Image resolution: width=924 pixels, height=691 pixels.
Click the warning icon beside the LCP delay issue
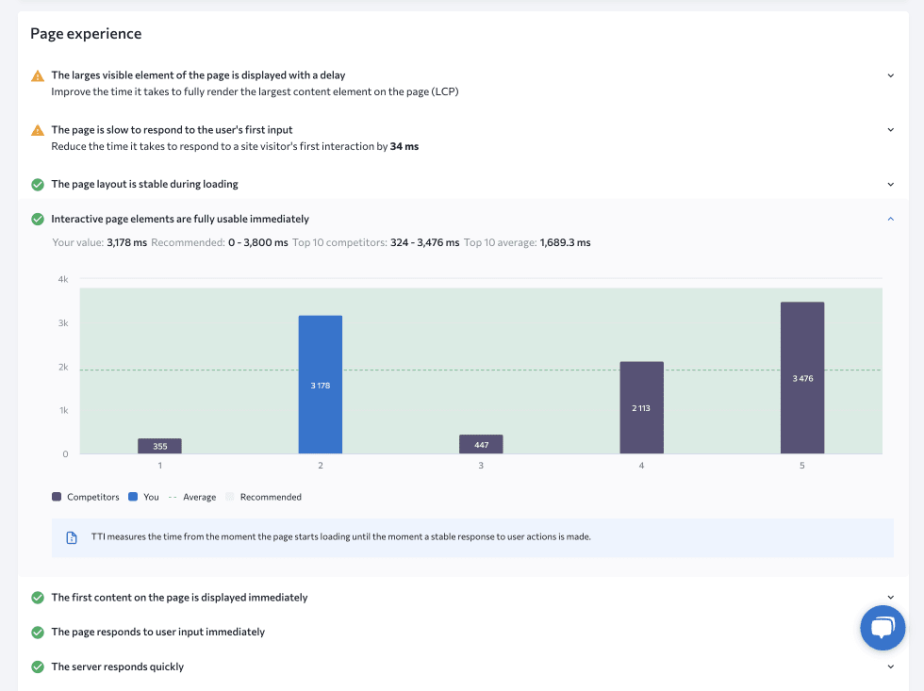tap(39, 74)
